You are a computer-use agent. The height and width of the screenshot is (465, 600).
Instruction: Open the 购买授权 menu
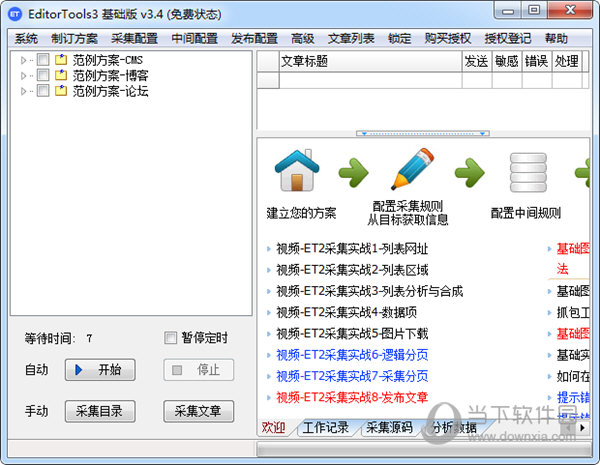tap(448, 39)
